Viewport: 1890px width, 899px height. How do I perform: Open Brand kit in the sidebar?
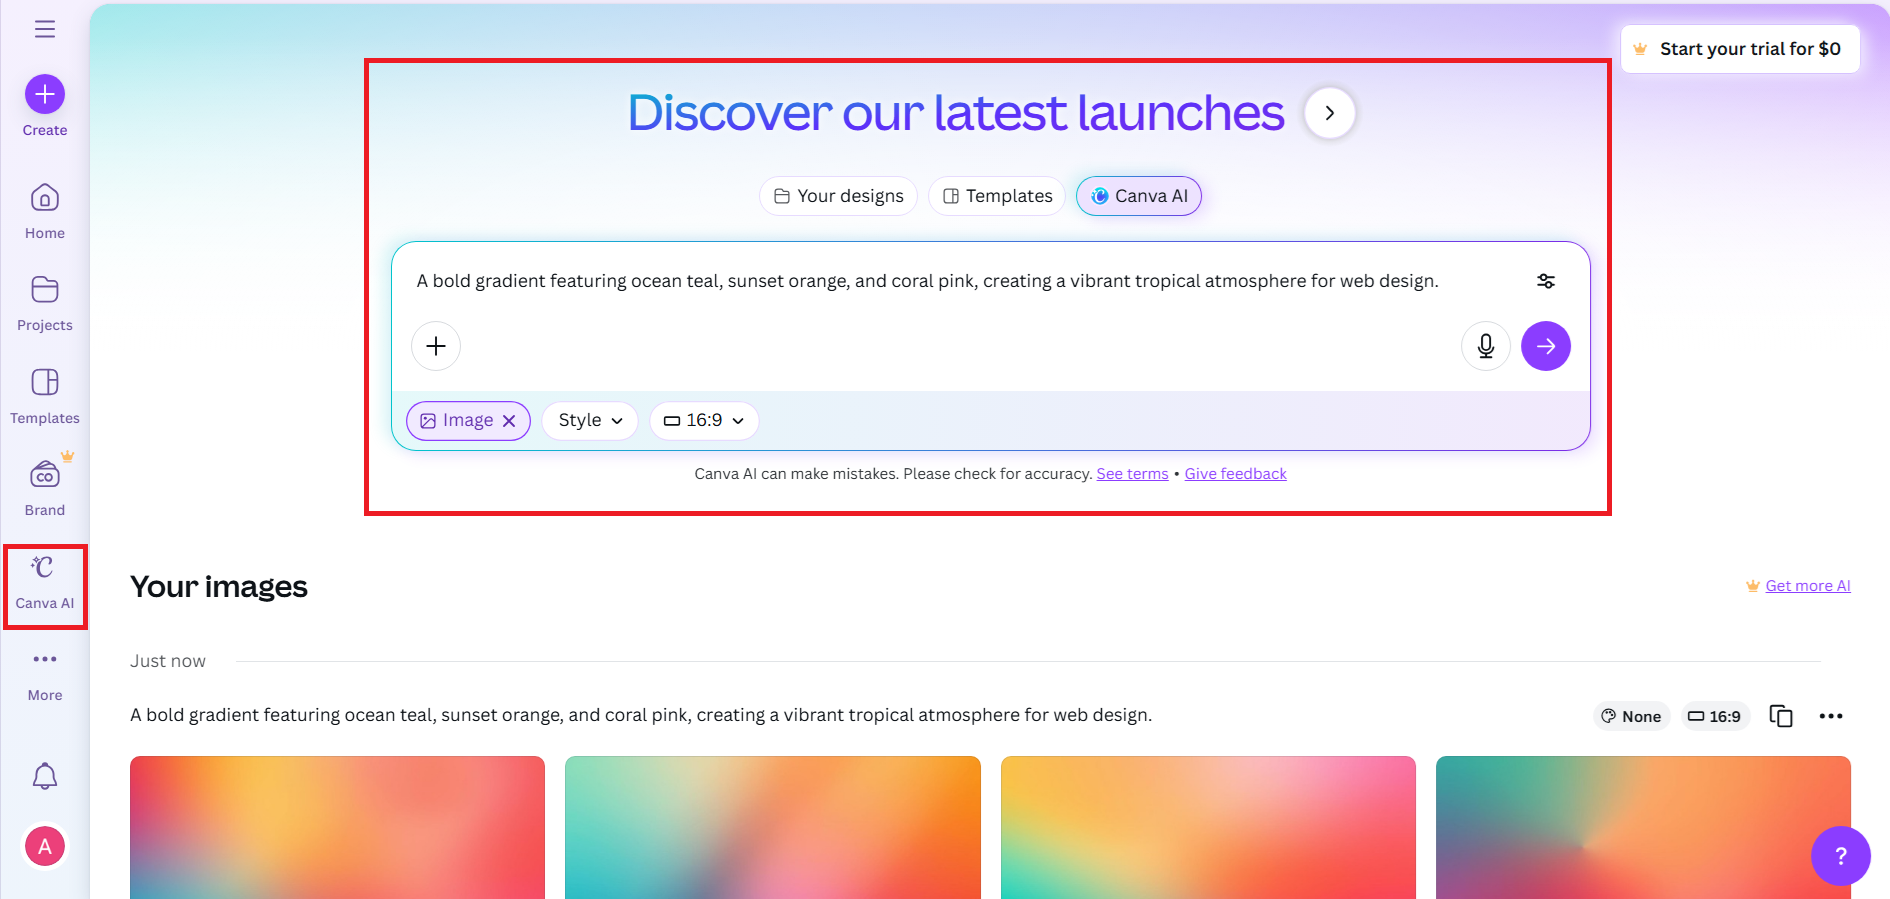coord(45,488)
